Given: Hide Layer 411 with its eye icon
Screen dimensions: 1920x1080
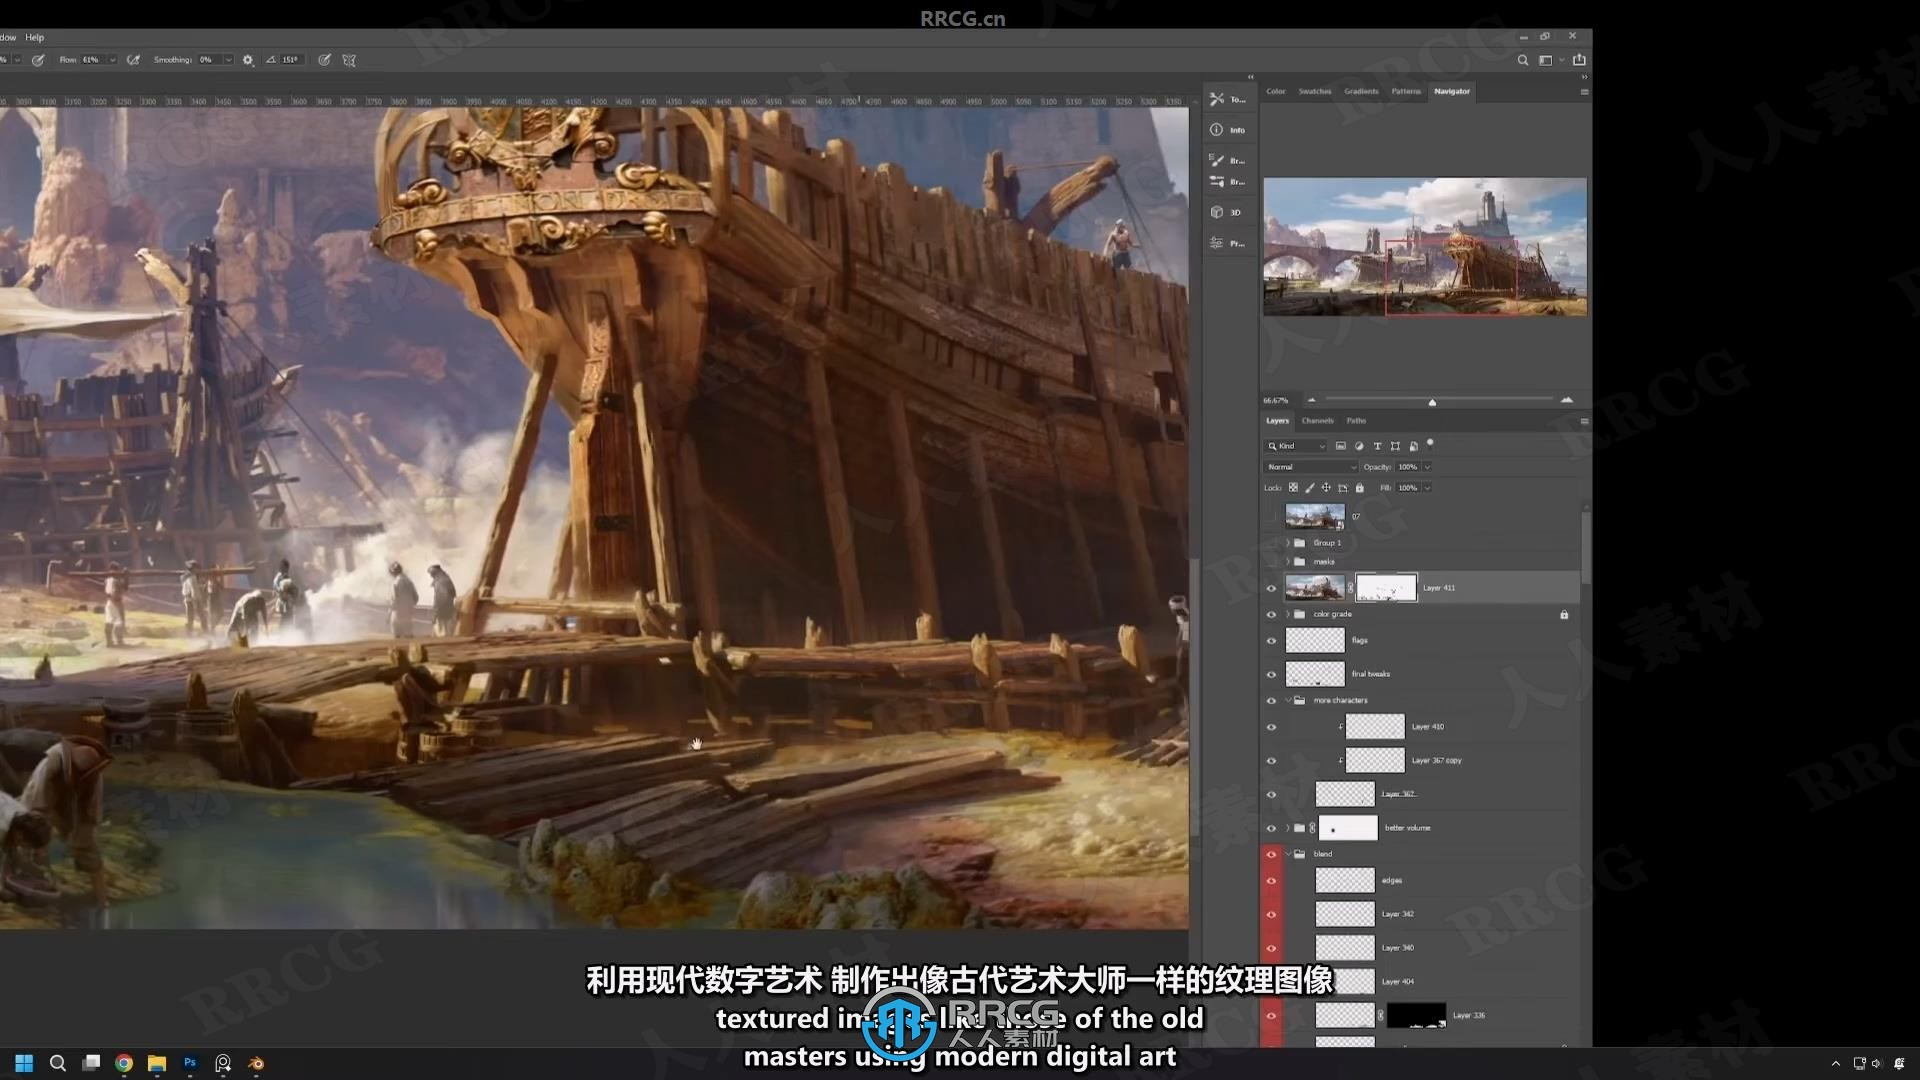Looking at the screenshot, I should (1271, 588).
